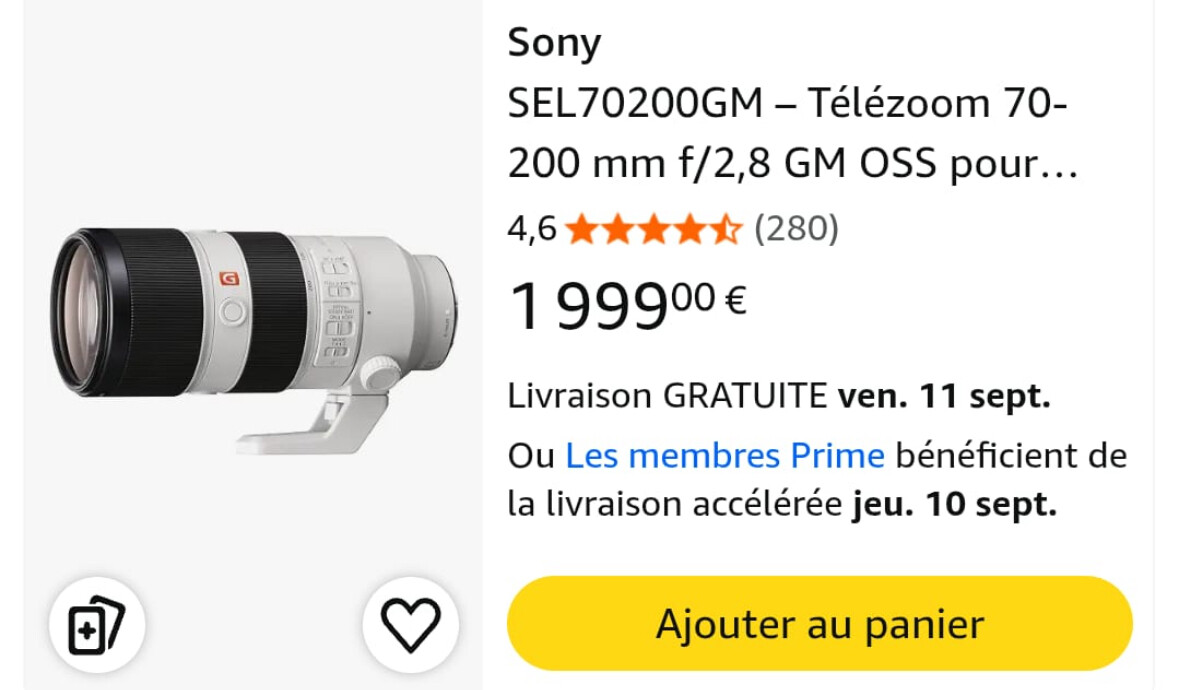The height and width of the screenshot is (690, 1179).
Task: Open the Sony lens product image
Action: click(x=254, y=342)
